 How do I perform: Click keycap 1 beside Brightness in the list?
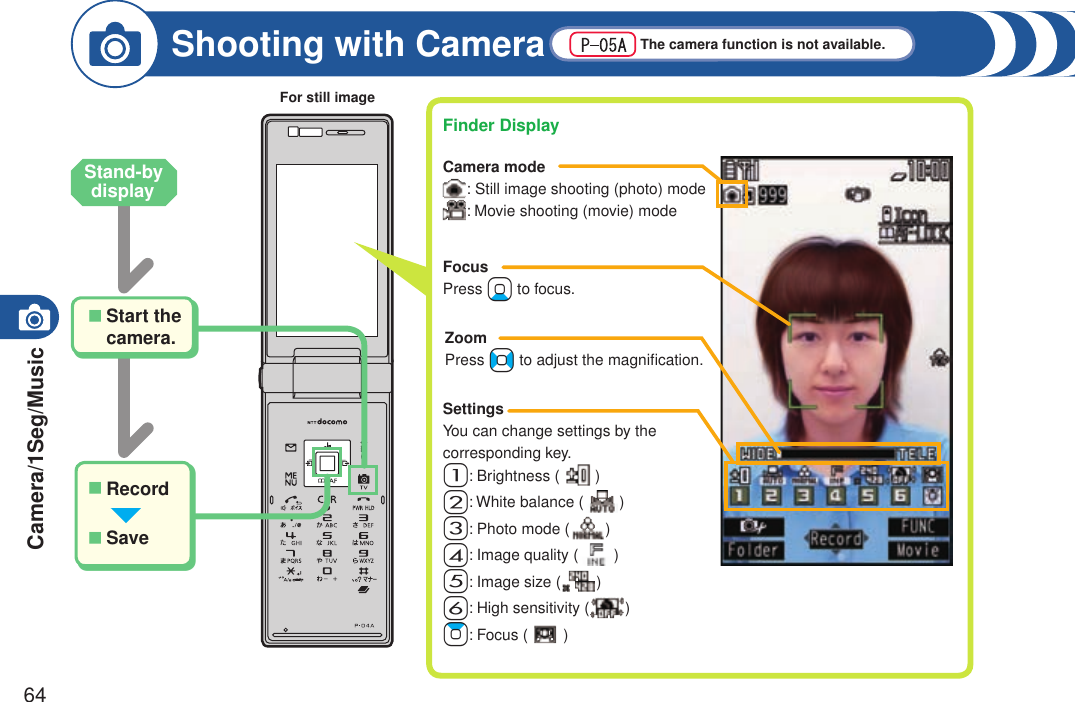point(455,475)
